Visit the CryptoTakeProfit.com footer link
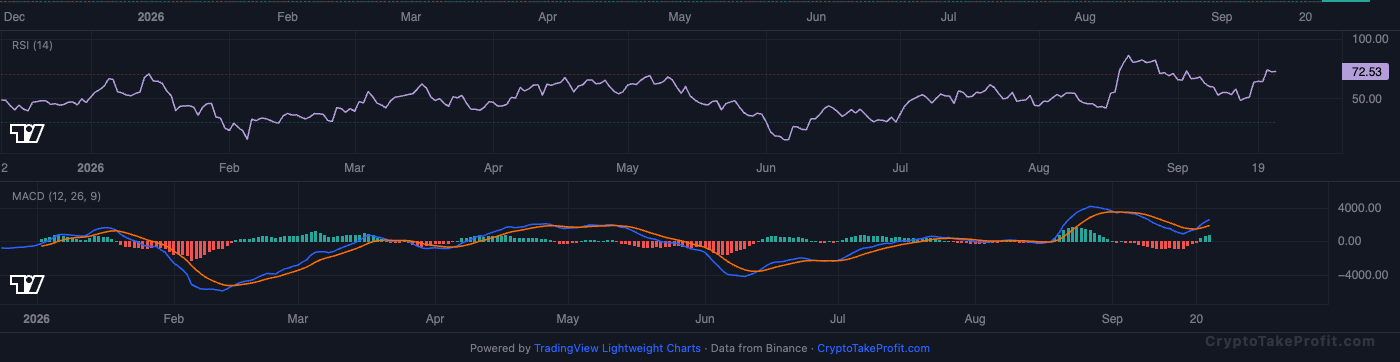The image size is (1400, 362). click(x=873, y=348)
